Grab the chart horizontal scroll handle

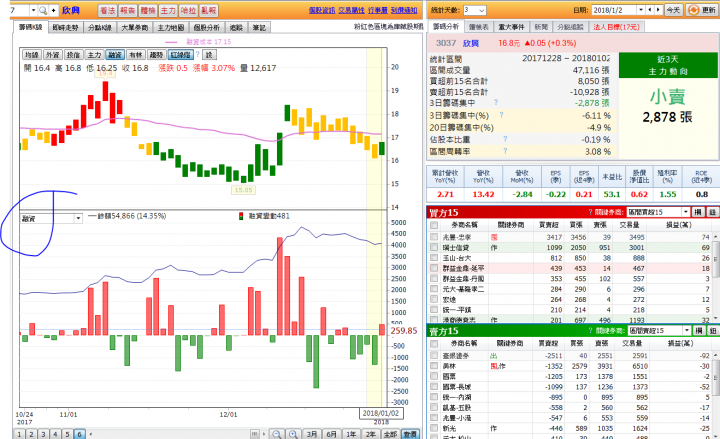(255, 434)
